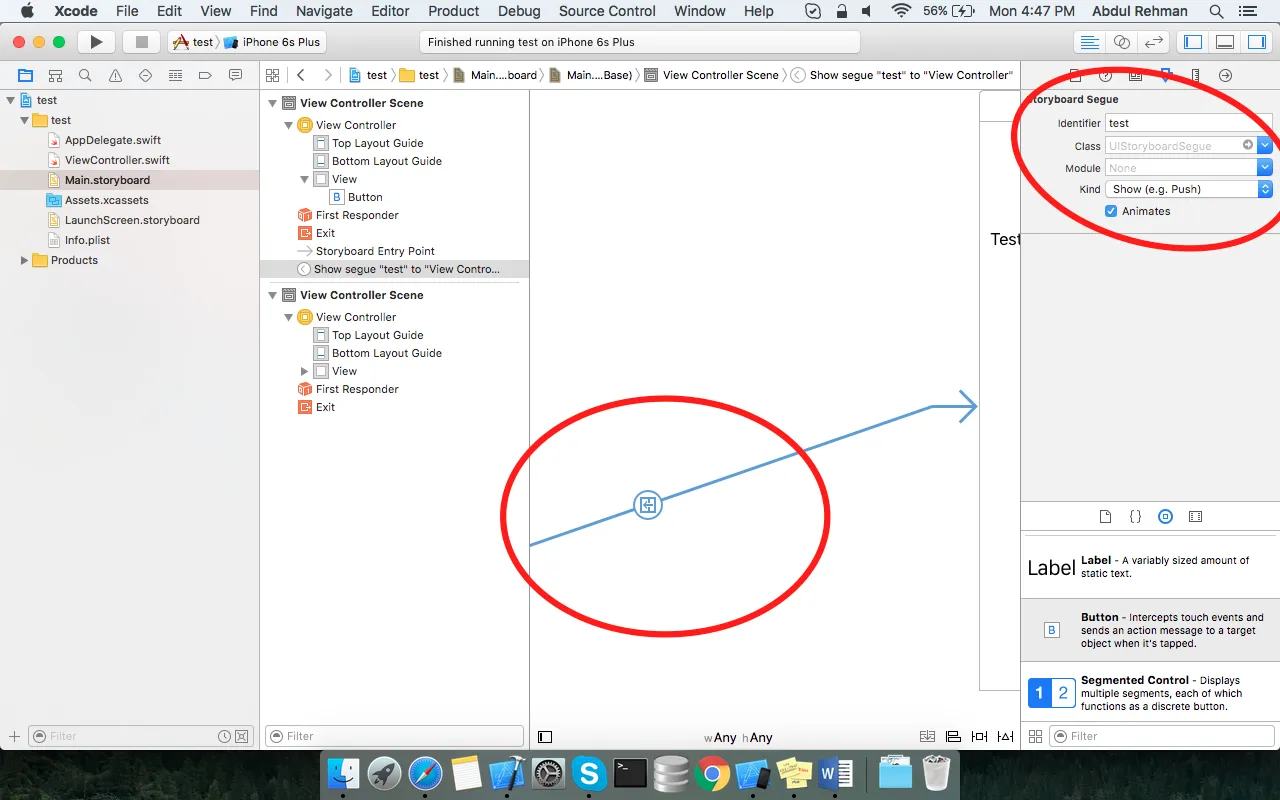Open Terminal from the Dock

(x=630, y=774)
